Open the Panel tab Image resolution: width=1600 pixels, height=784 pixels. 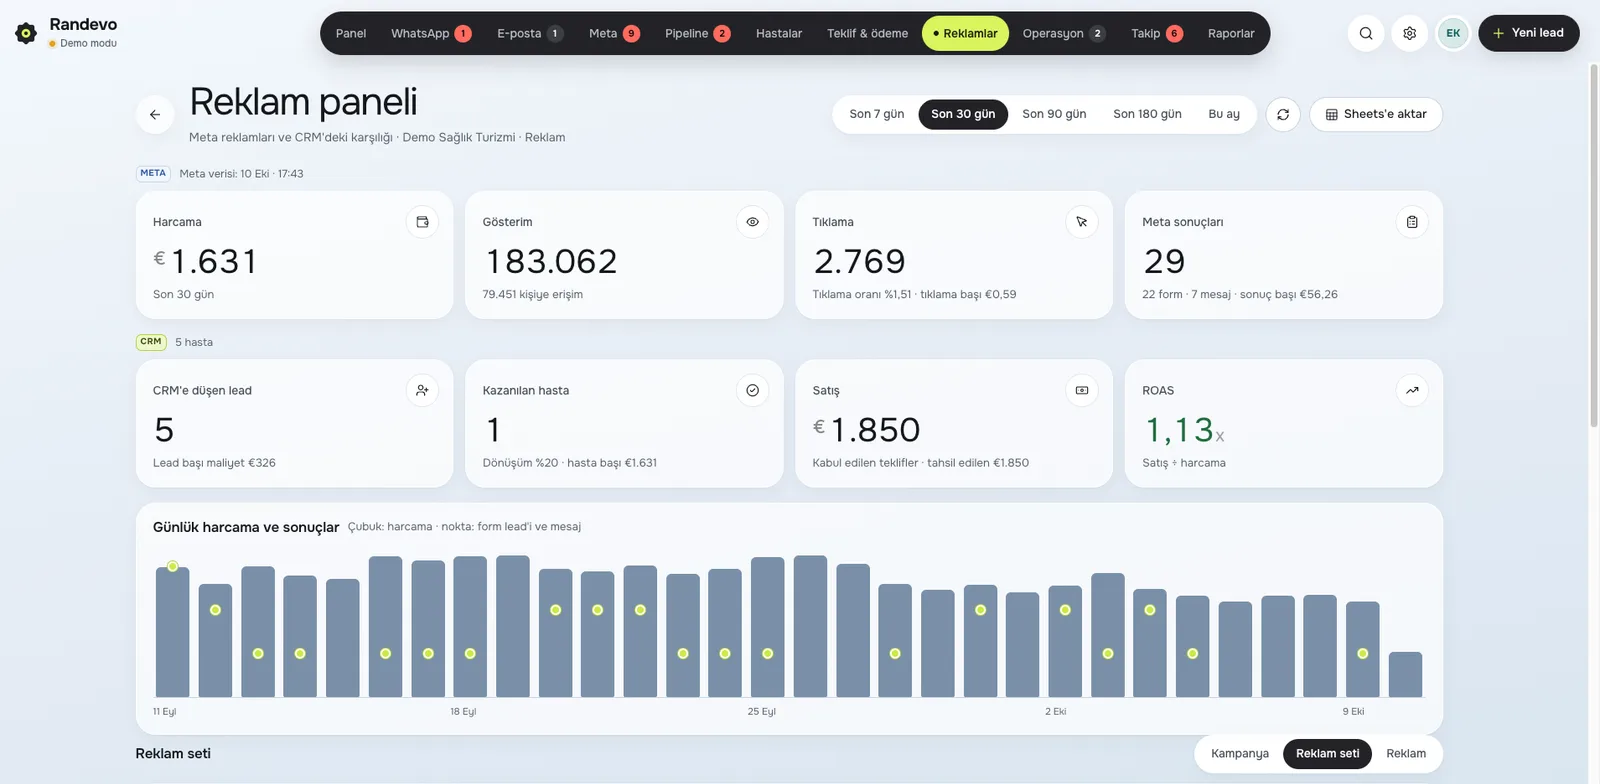(351, 33)
